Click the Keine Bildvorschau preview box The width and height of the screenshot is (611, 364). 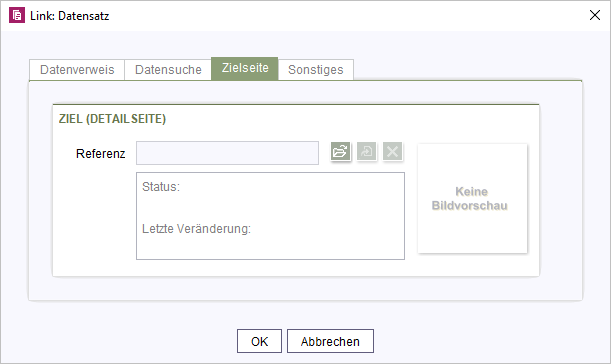[x=472, y=198]
